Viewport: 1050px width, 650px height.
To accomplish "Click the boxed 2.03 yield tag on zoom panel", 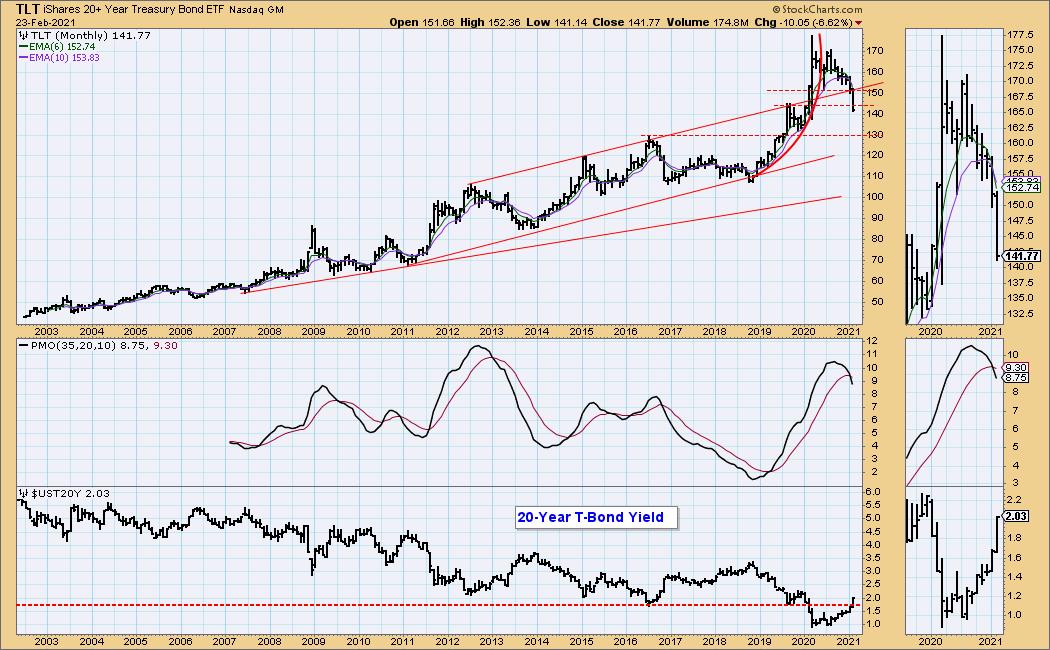I will click(x=1017, y=516).
